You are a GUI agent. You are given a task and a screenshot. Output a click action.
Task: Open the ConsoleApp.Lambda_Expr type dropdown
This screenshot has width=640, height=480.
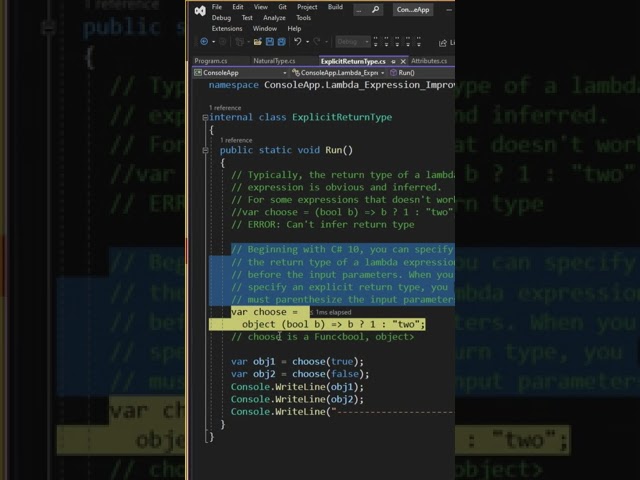[x=338, y=73]
